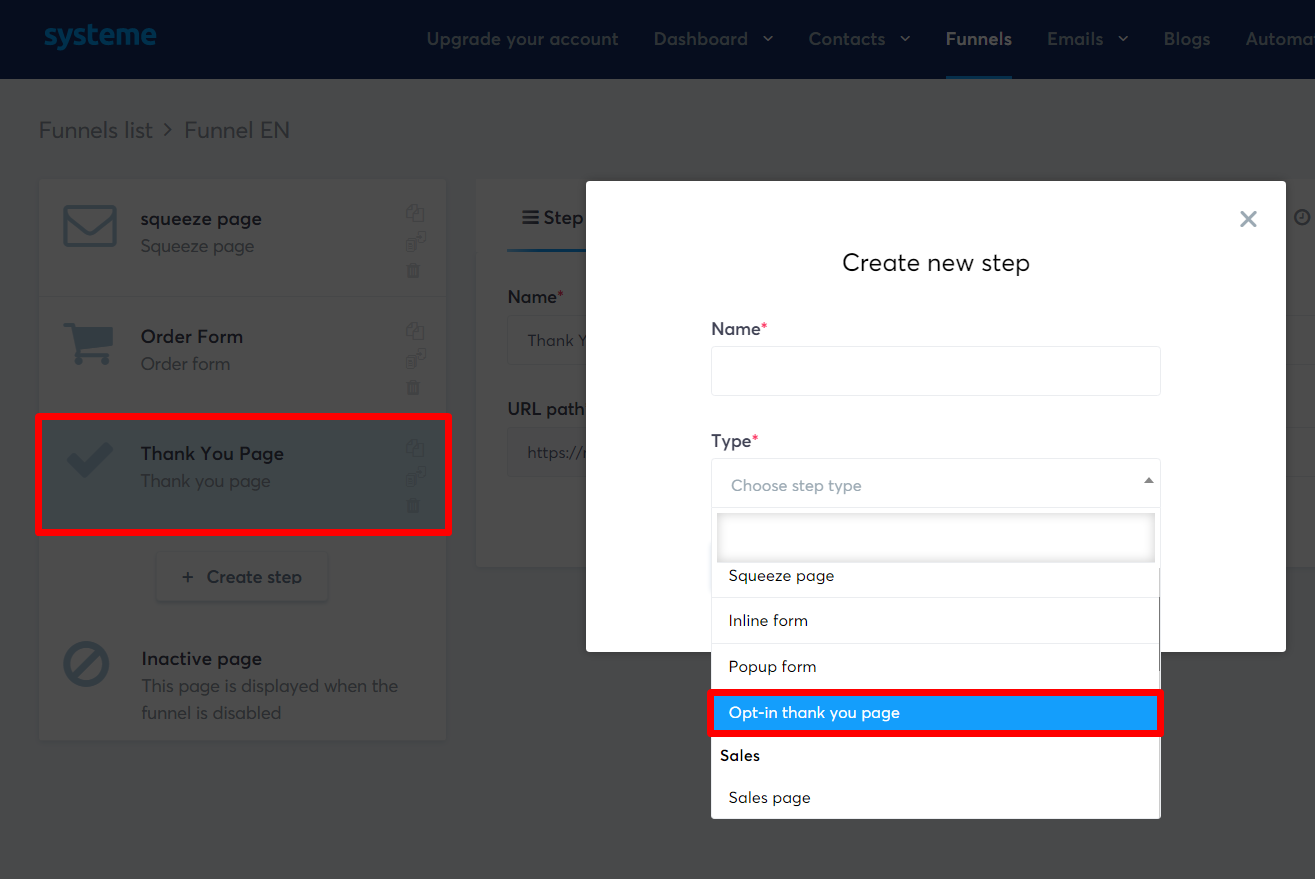Click the shopping cart icon on Order Form step
The height and width of the screenshot is (879, 1315).
tap(90, 344)
